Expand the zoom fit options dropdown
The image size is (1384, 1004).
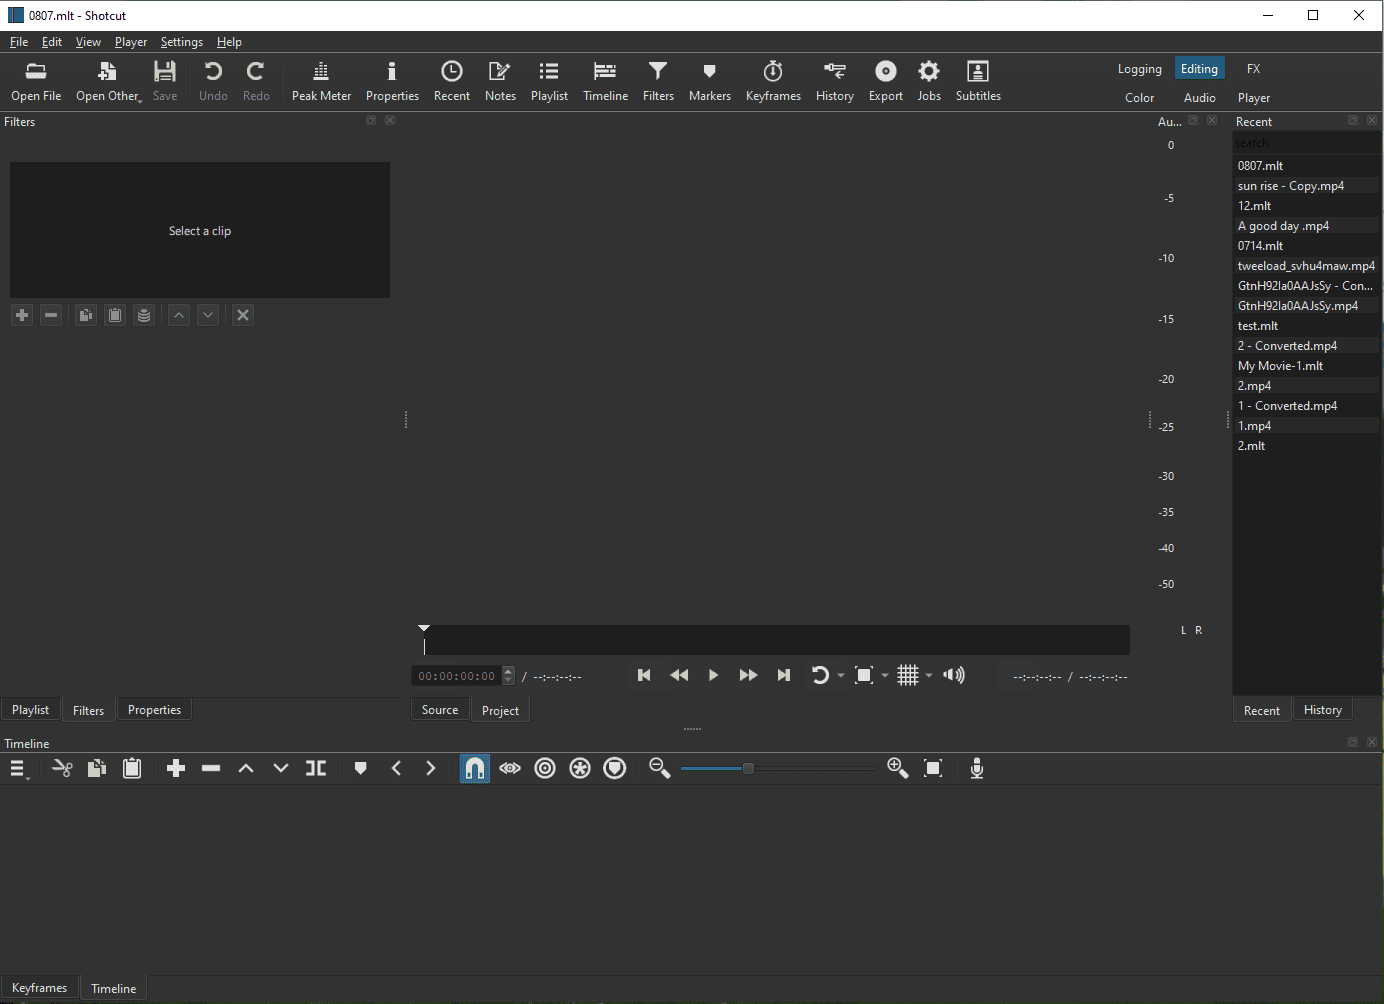tap(885, 675)
